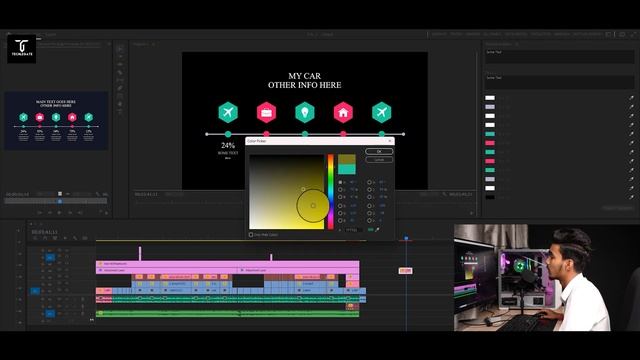This screenshot has height=360, width=640.
Task: Open the black color swatch at list bottom
Action: pyautogui.click(x=490, y=197)
